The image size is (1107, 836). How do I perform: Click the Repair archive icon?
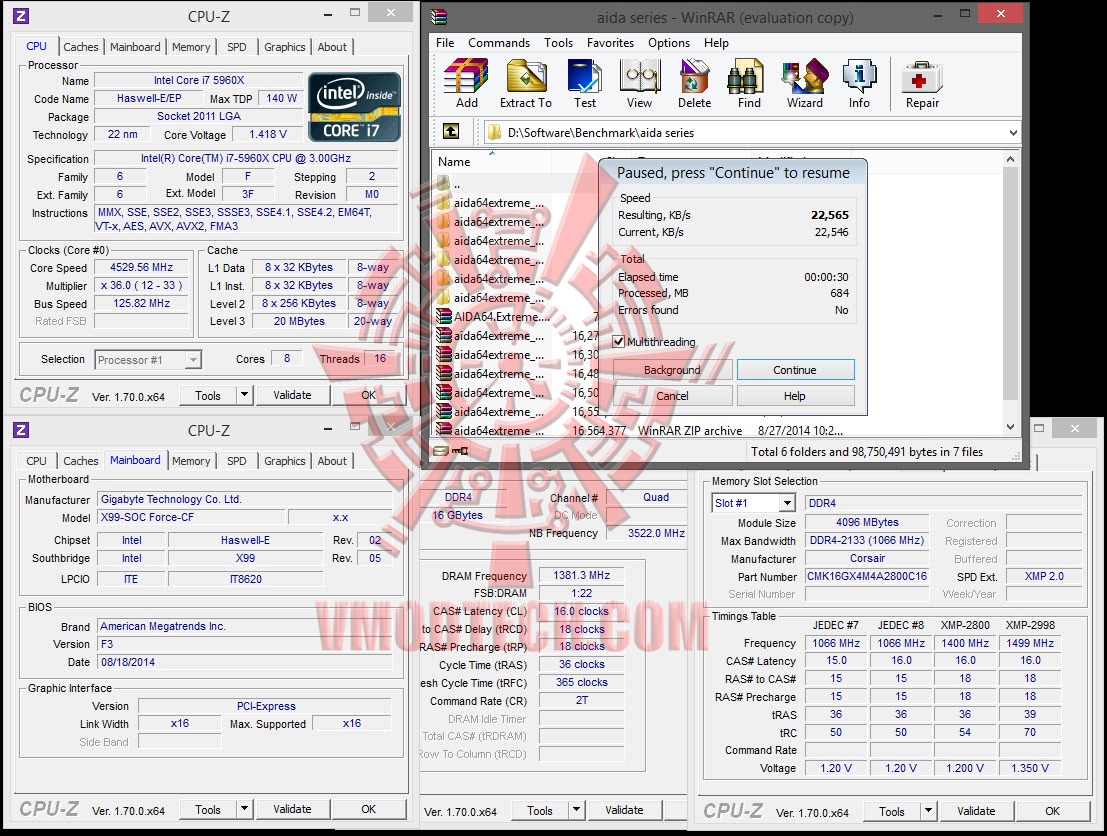tap(922, 83)
